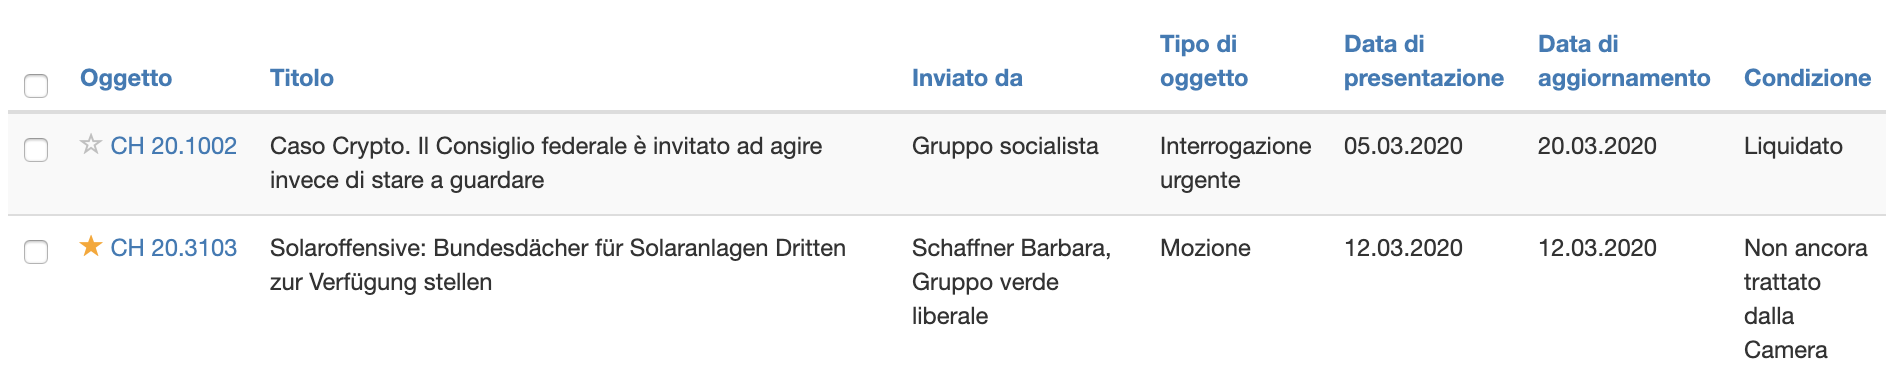This screenshot has height=384, width=1886.
Task: Select the Schaffner Barbara sender cell
Action: coord(1011,282)
